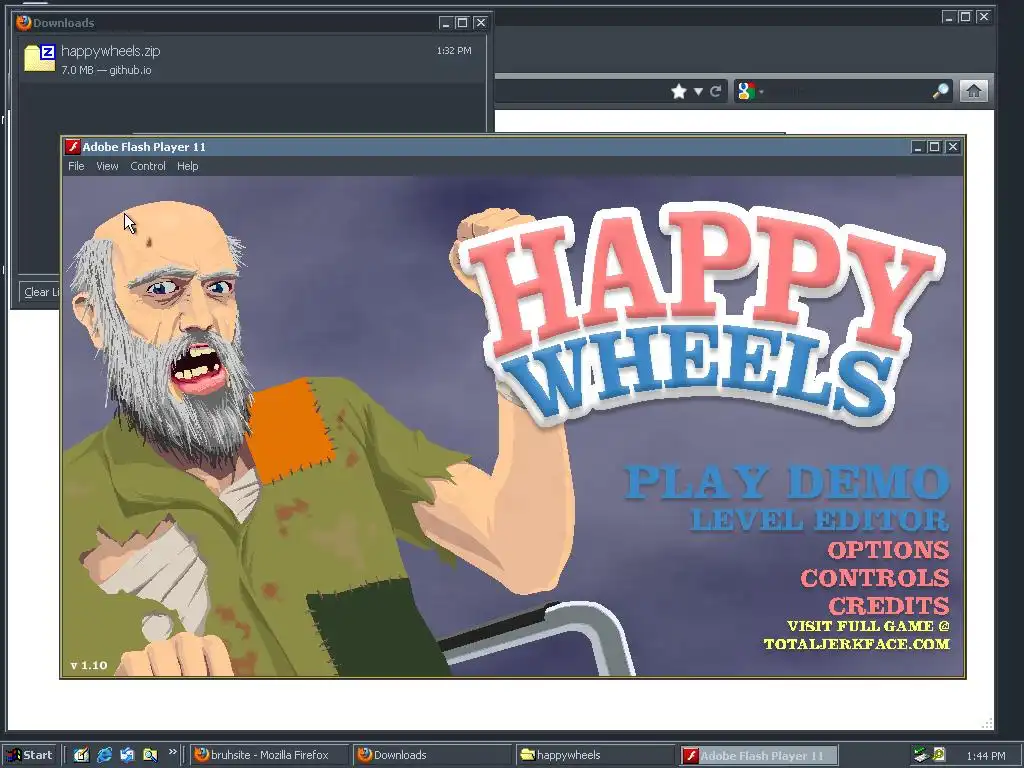Click the first quick launch icon next to Start
This screenshot has width=1024, height=768.
(81, 755)
